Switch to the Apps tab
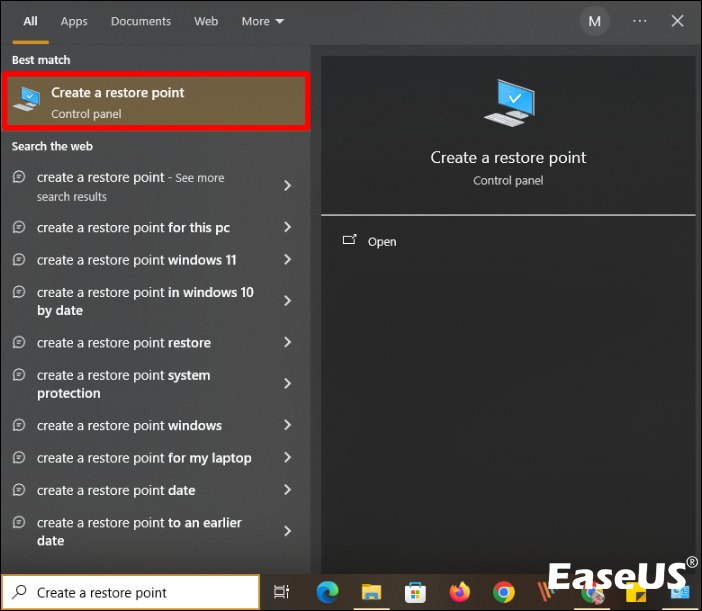Viewport: 702px width, 611px height. [74, 21]
